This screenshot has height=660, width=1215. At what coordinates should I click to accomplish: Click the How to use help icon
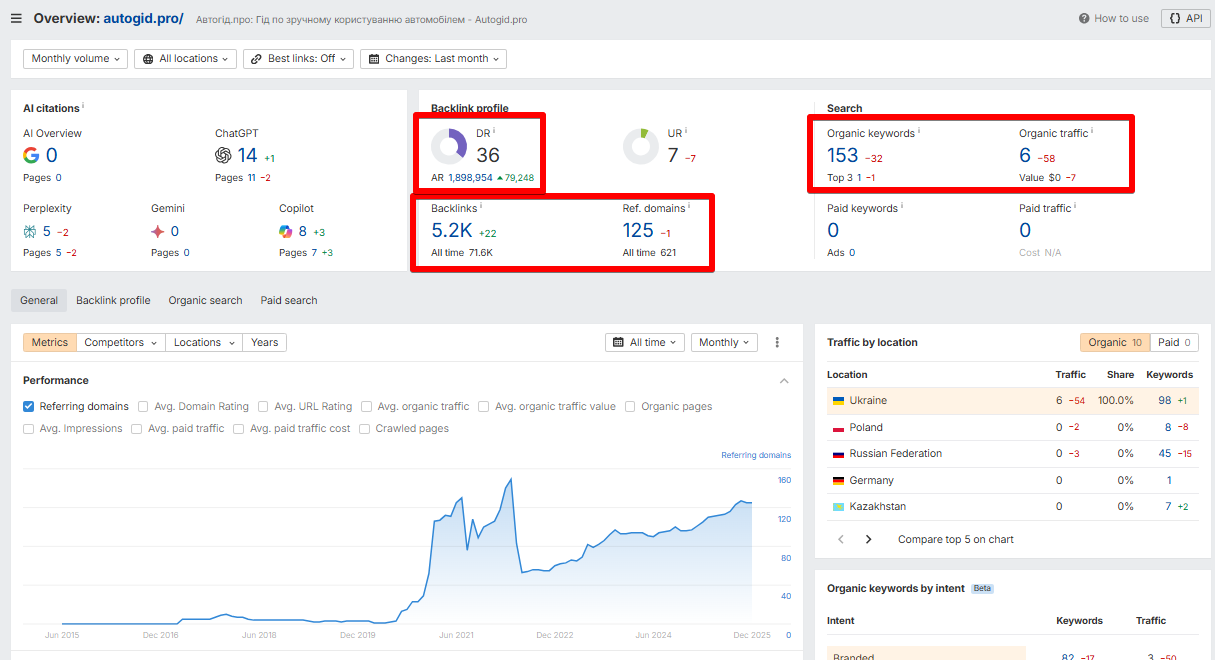coord(1084,19)
